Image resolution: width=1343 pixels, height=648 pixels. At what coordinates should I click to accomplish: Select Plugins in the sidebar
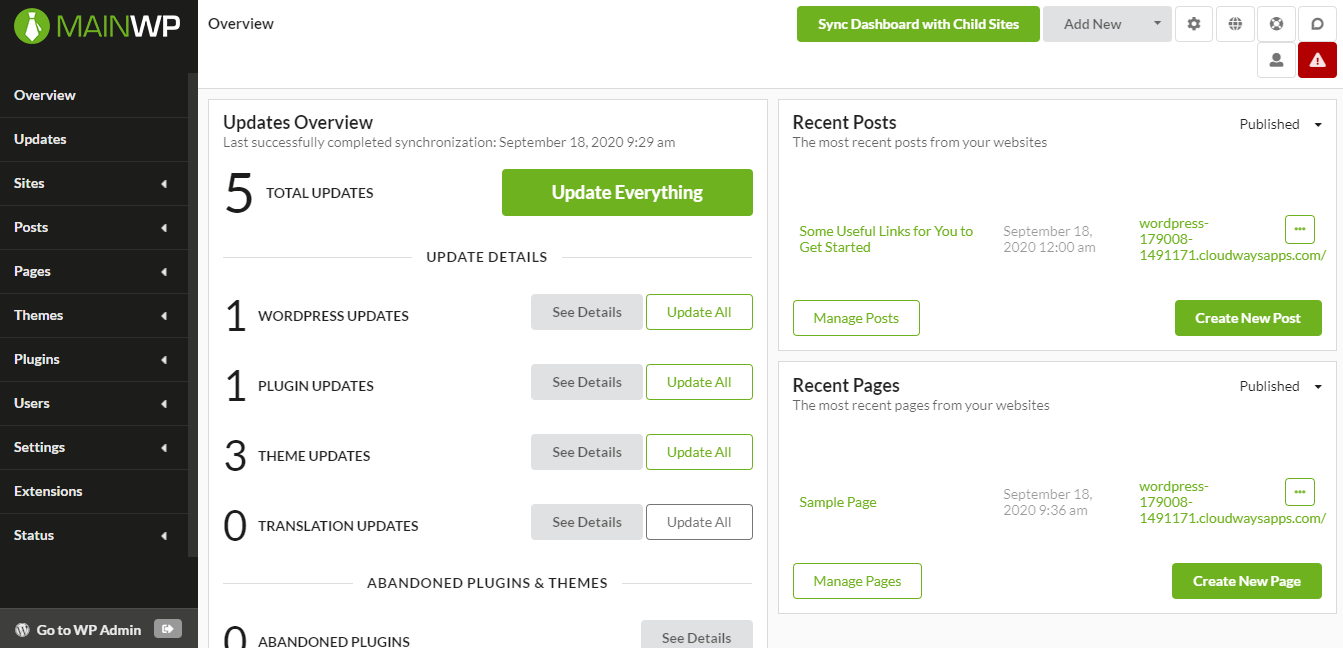coord(94,359)
